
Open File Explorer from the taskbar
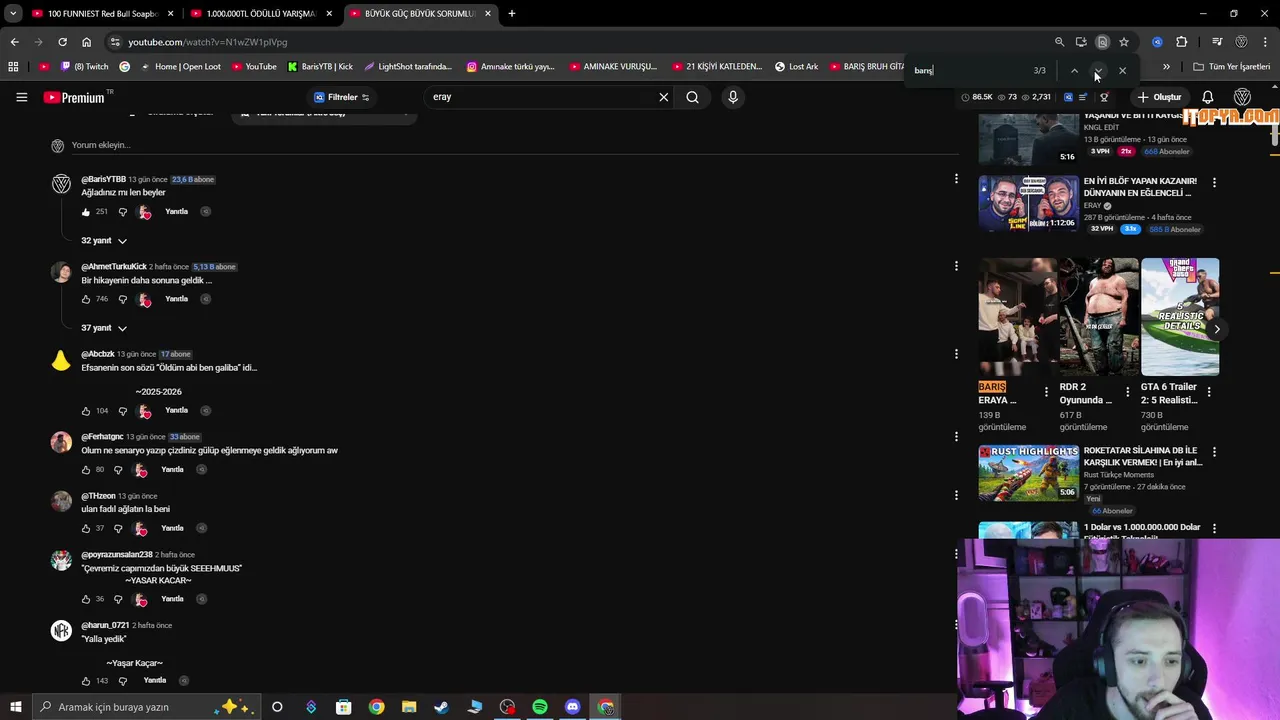[x=409, y=707]
